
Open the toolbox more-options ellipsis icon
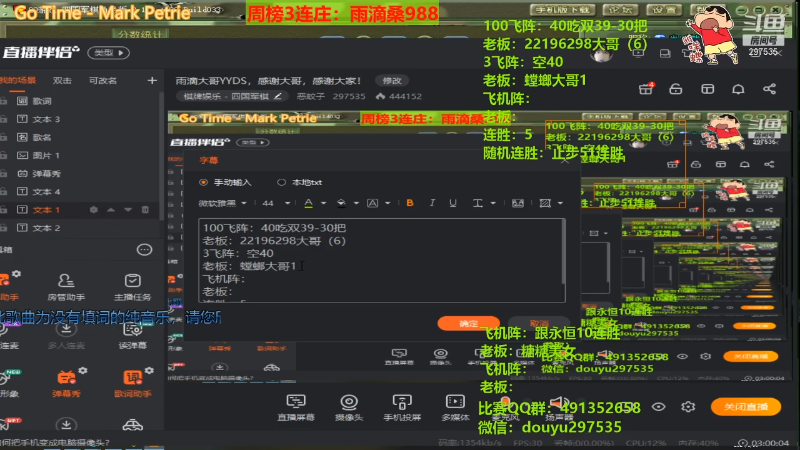coord(144,250)
